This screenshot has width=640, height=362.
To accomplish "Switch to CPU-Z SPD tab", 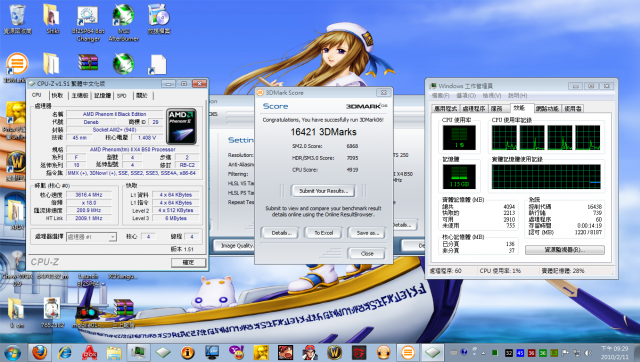I will 122,95.
